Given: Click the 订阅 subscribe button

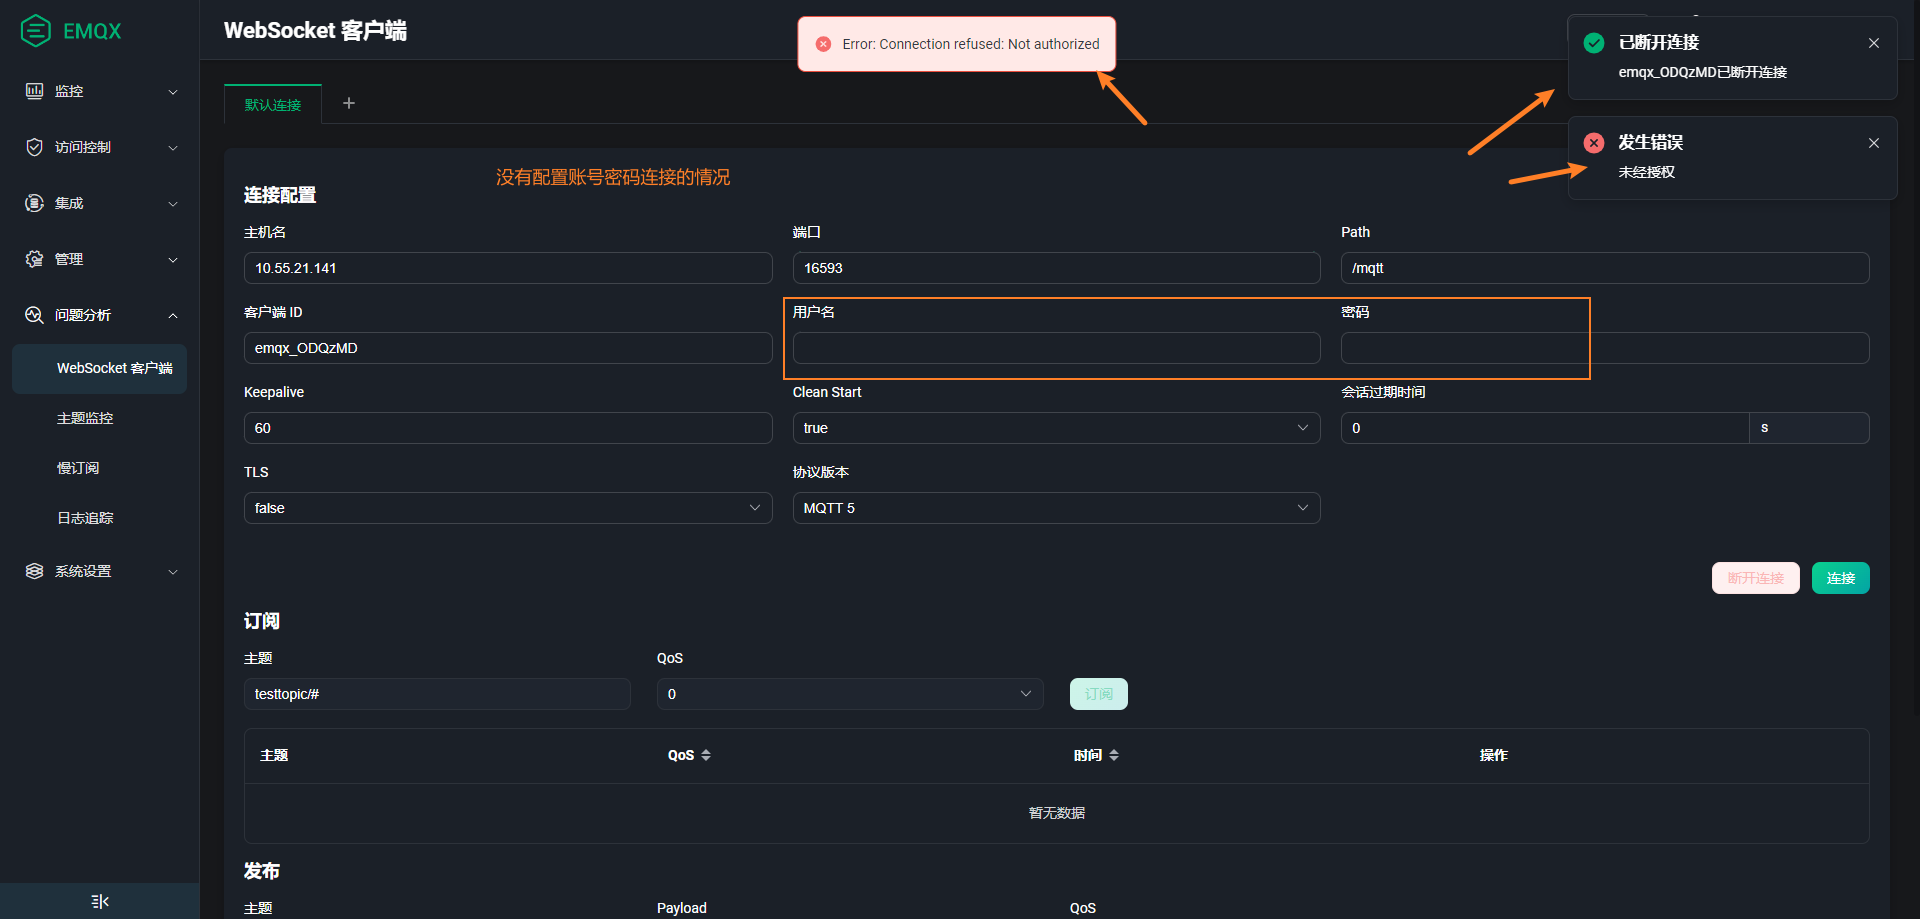Looking at the screenshot, I should tap(1098, 694).
